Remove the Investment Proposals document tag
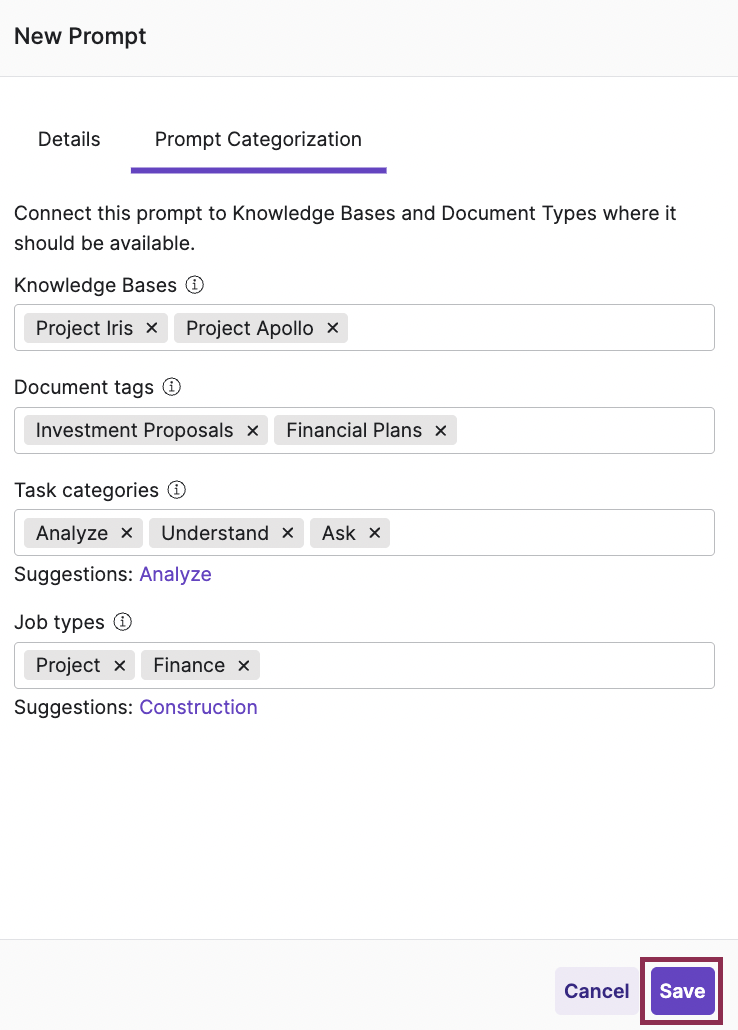Image resolution: width=738 pixels, height=1030 pixels. tap(252, 430)
